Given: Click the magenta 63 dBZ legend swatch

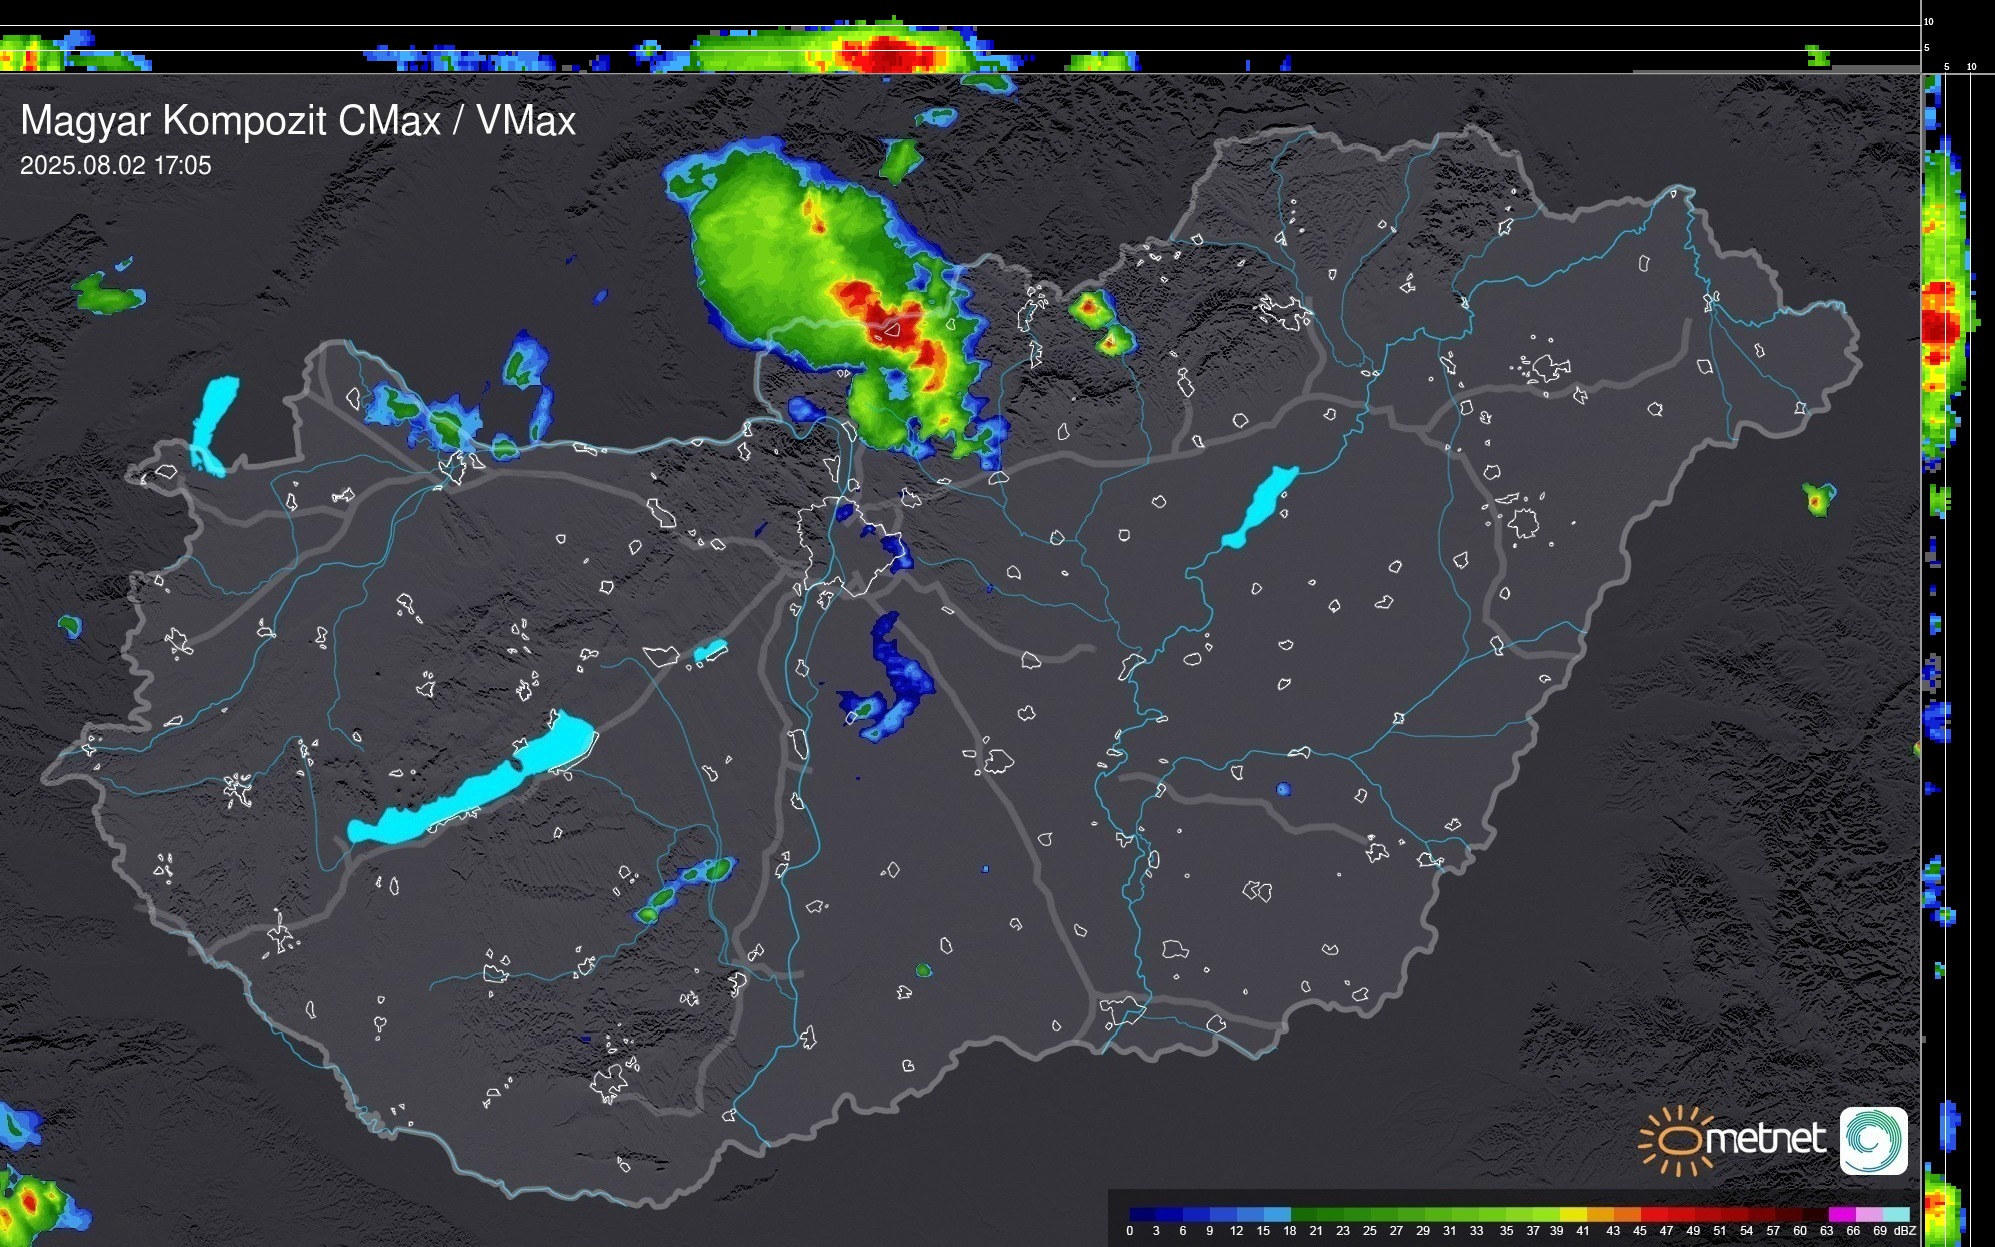Looking at the screenshot, I should pyautogui.click(x=1841, y=1214).
